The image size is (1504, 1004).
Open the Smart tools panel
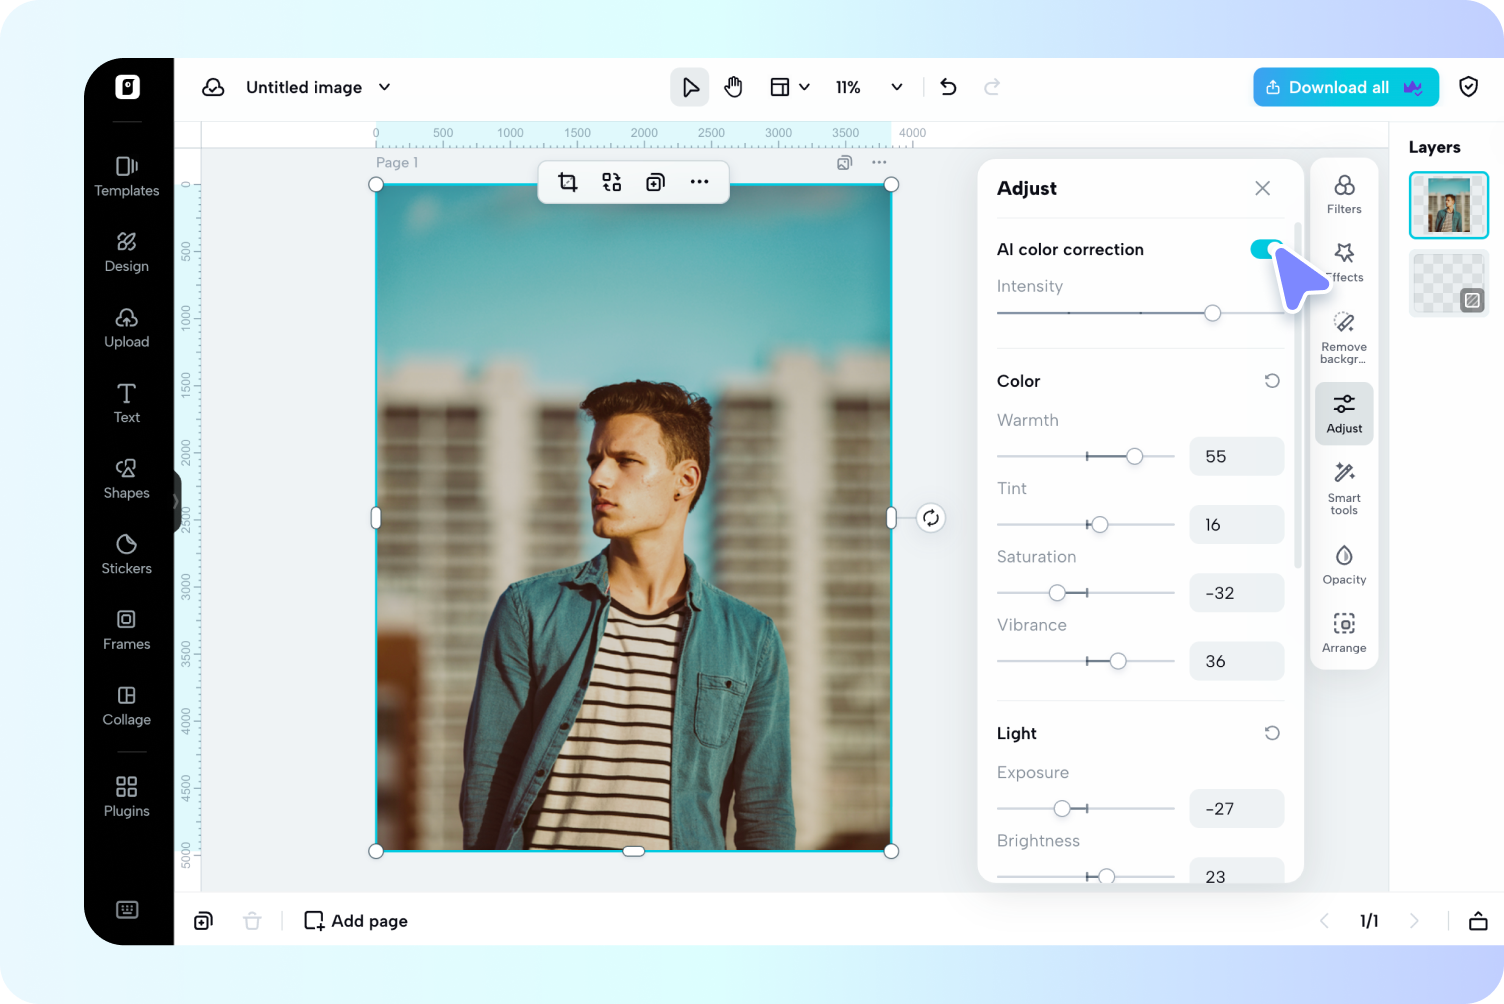click(x=1344, y=487)
